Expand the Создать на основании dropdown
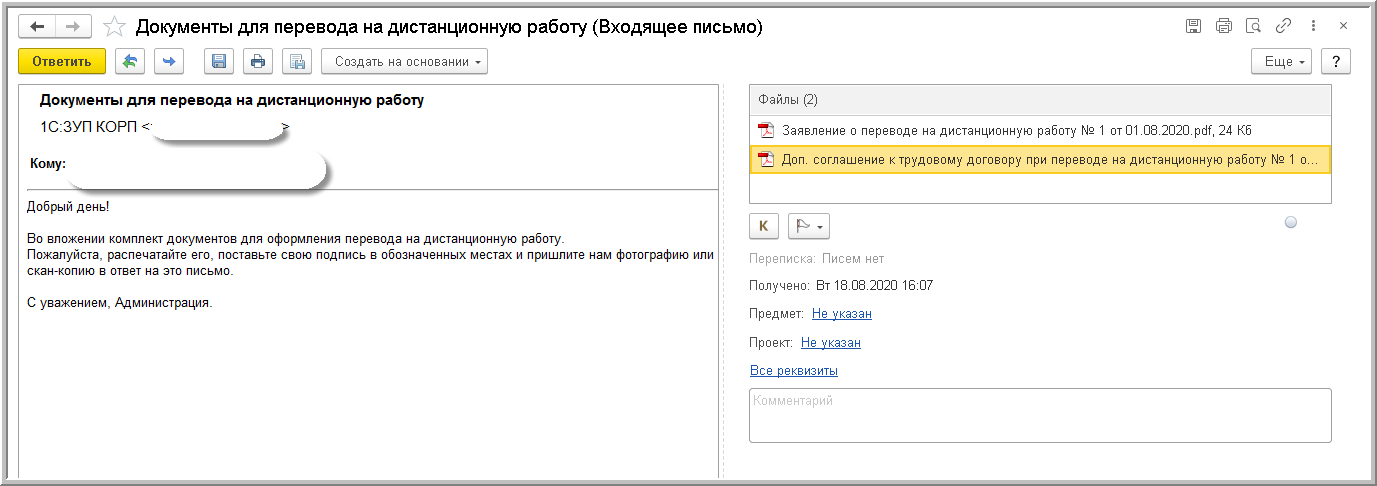The width and height of the screenshot is (1377, 486). point(404,62)
